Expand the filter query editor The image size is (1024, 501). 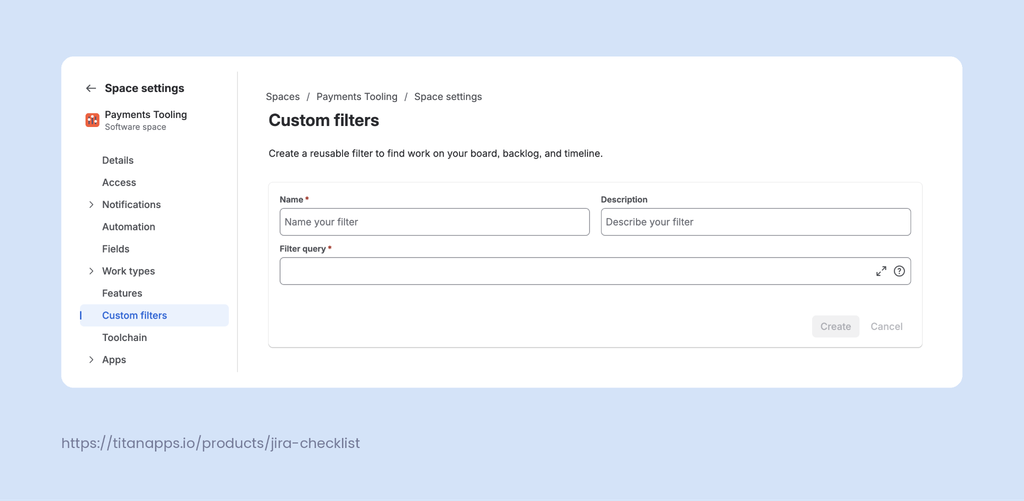(881, 271)
